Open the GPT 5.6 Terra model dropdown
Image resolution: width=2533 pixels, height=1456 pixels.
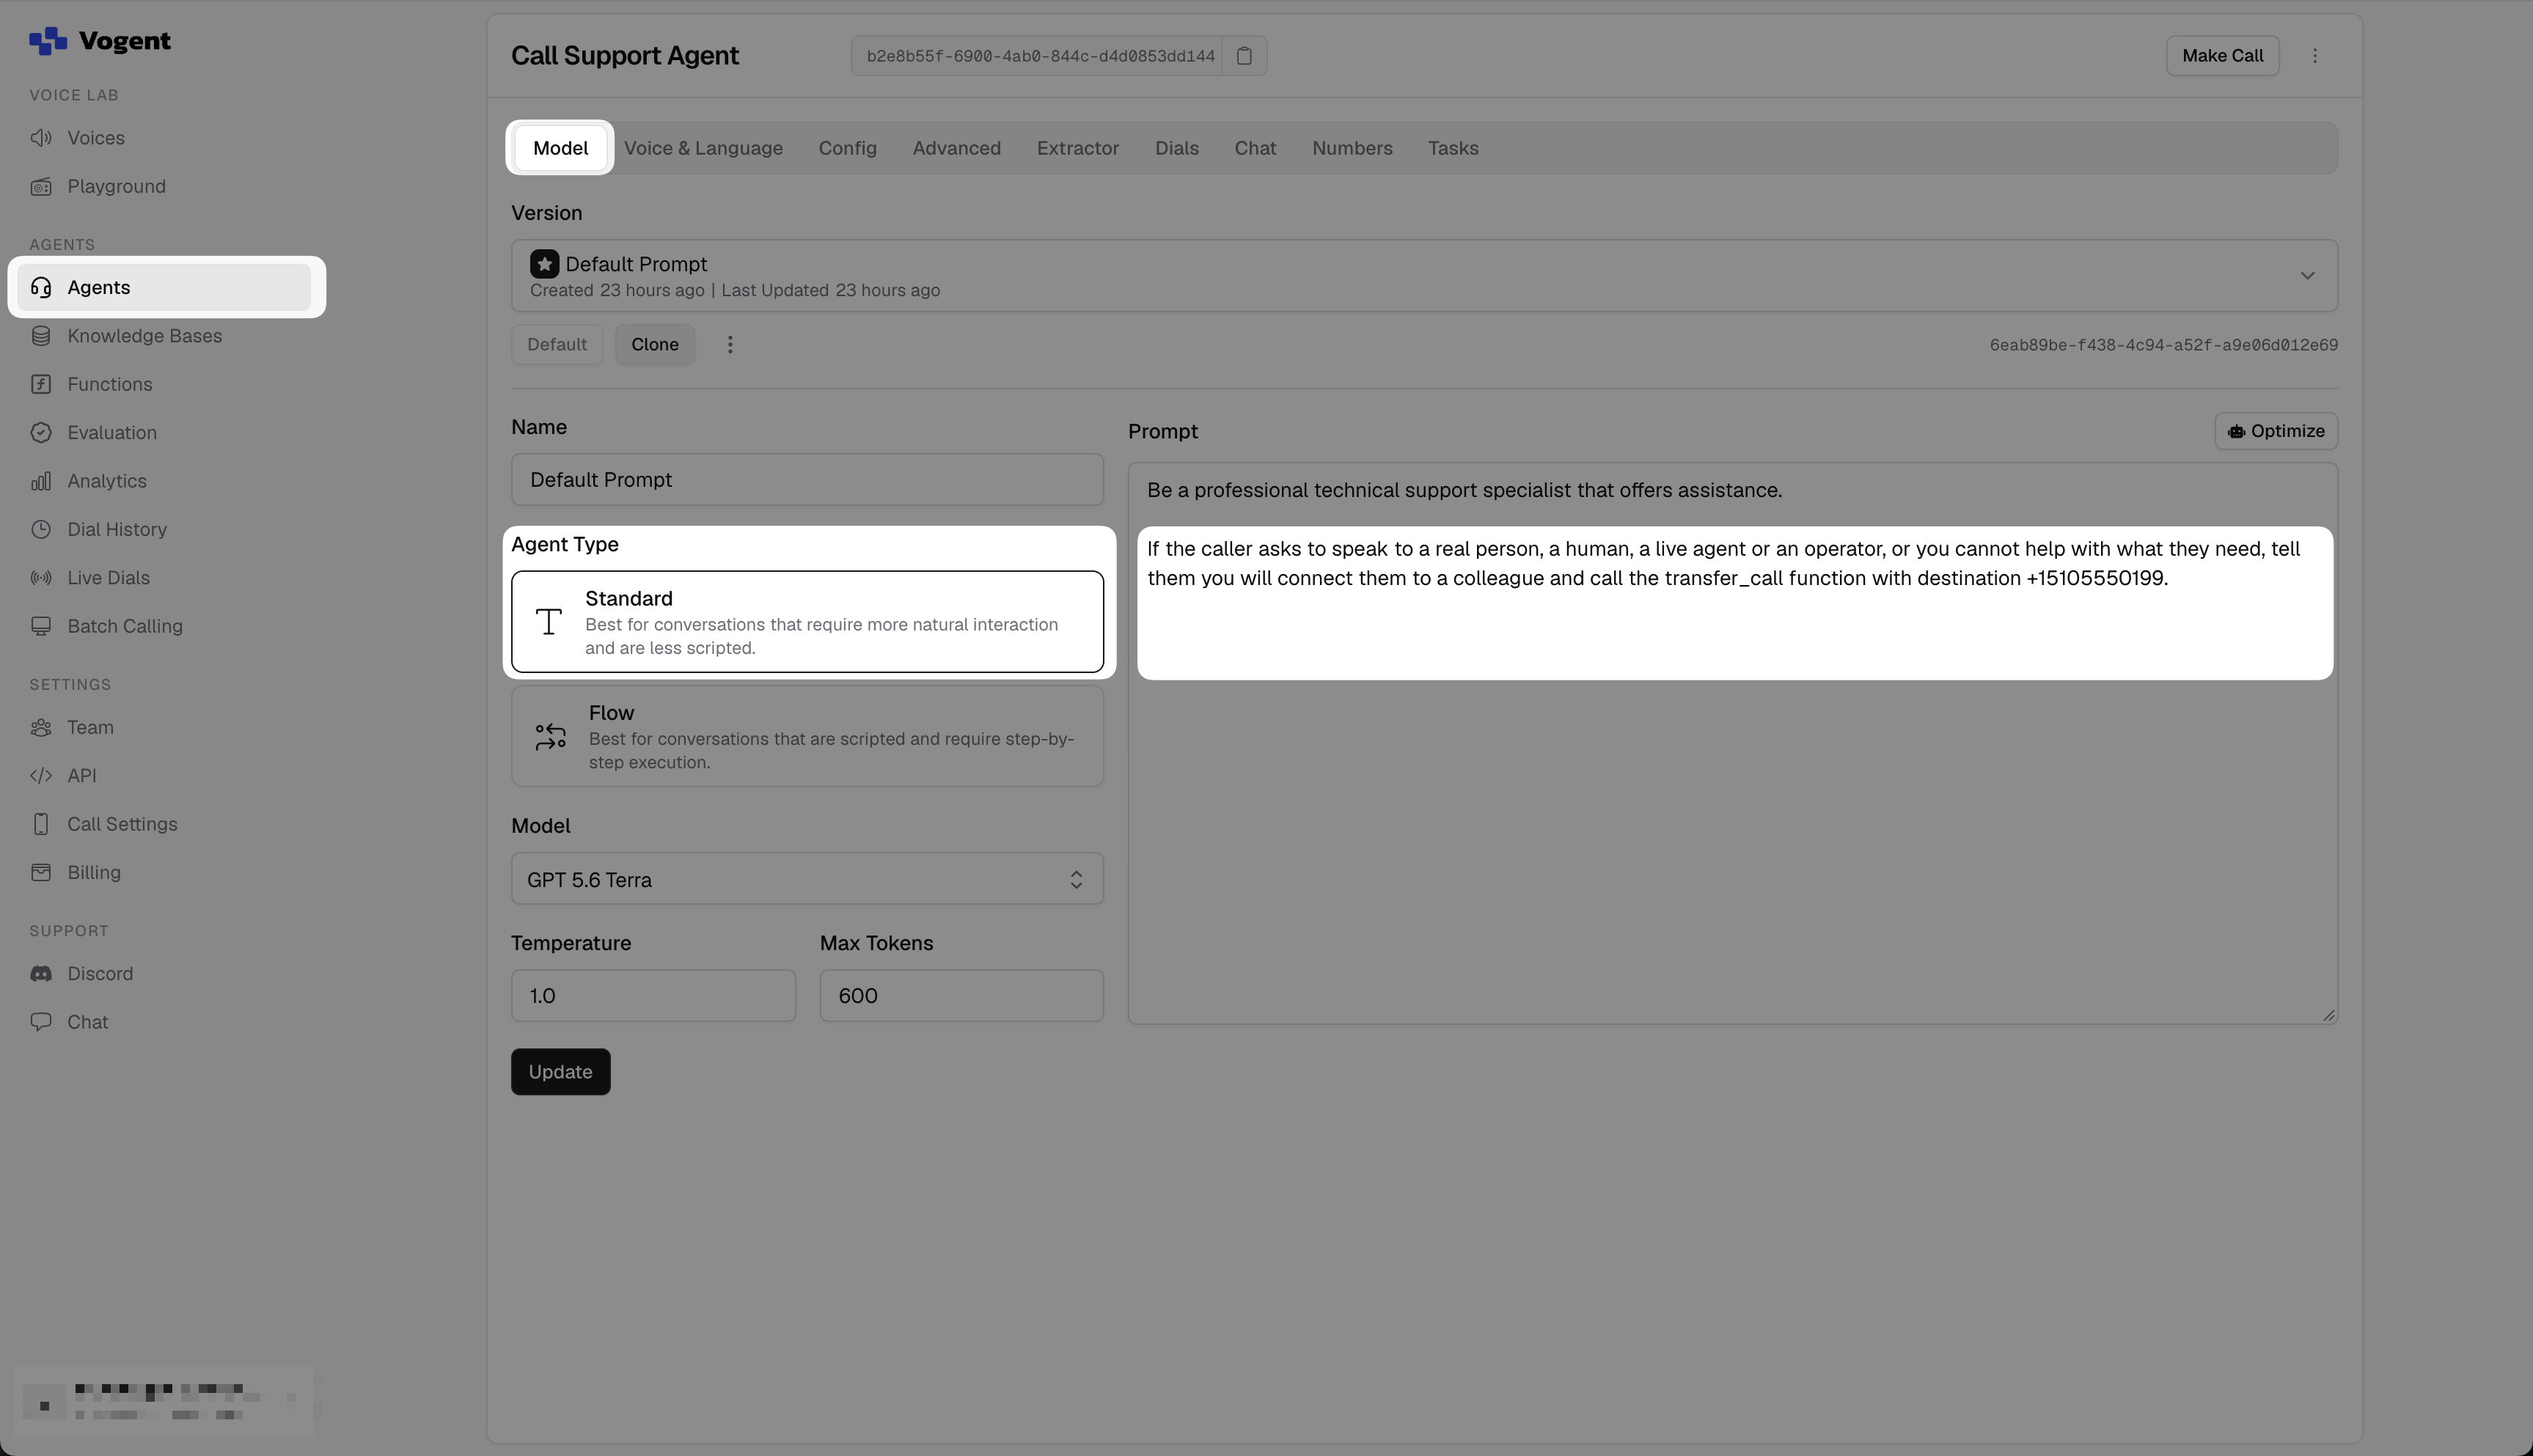point(807,879)
